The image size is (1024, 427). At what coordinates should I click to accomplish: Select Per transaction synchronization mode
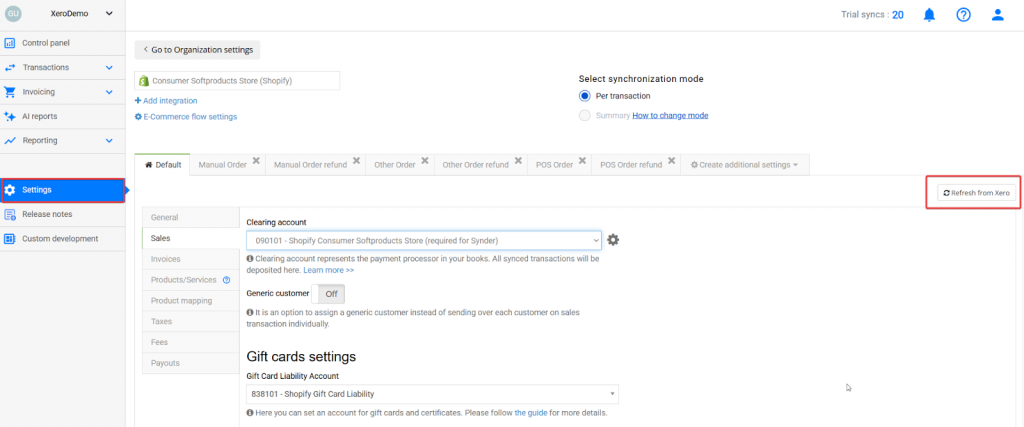coord(585,96)
